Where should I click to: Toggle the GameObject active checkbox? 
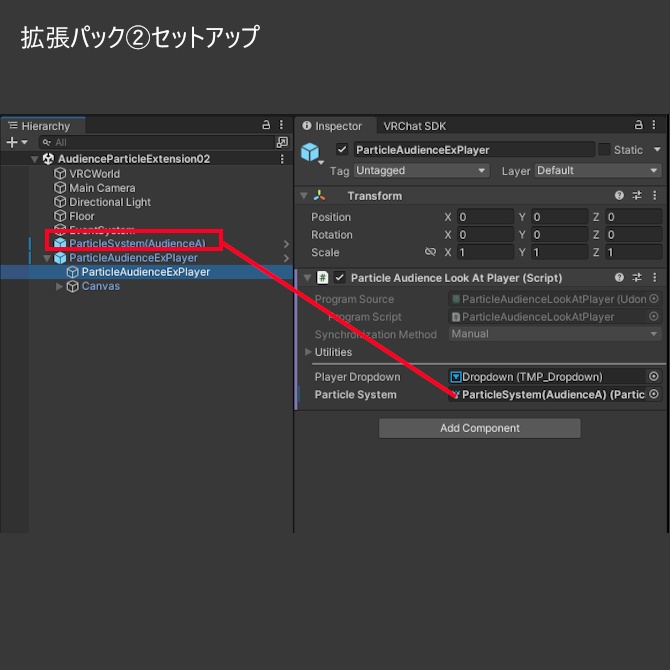[342, 150]
